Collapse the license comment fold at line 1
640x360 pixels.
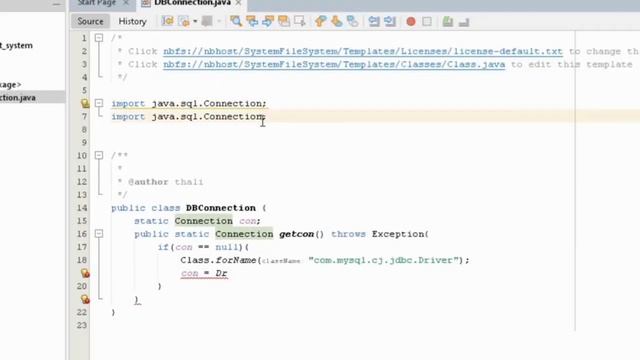[99, 38]
